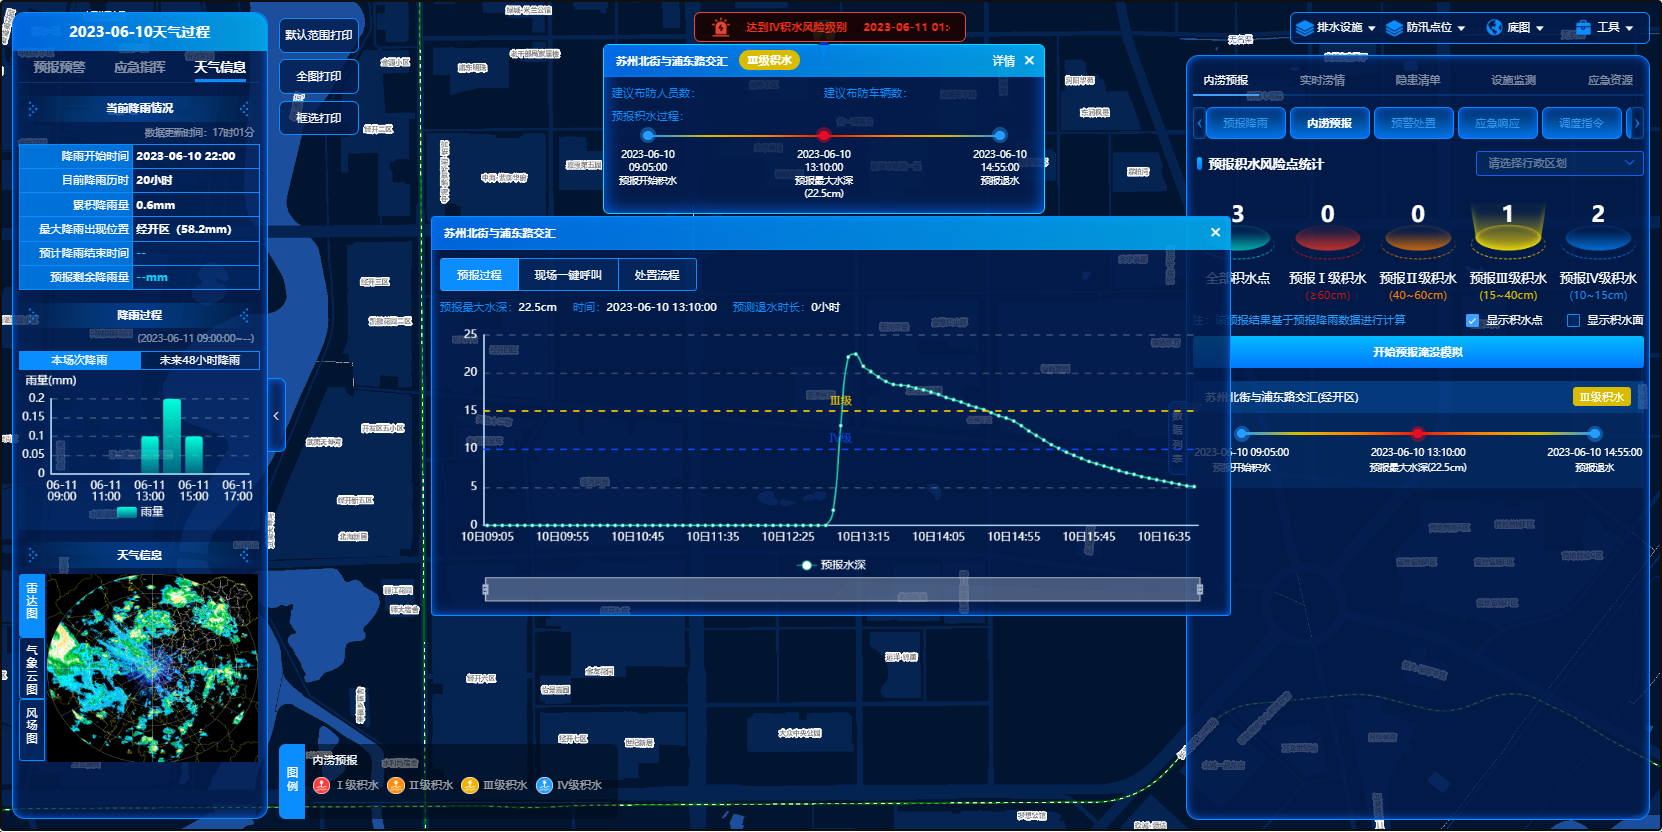The height and width of the screenshot is (832, 1662).
Task: Collapse the left weather panel
Action: 276,415
